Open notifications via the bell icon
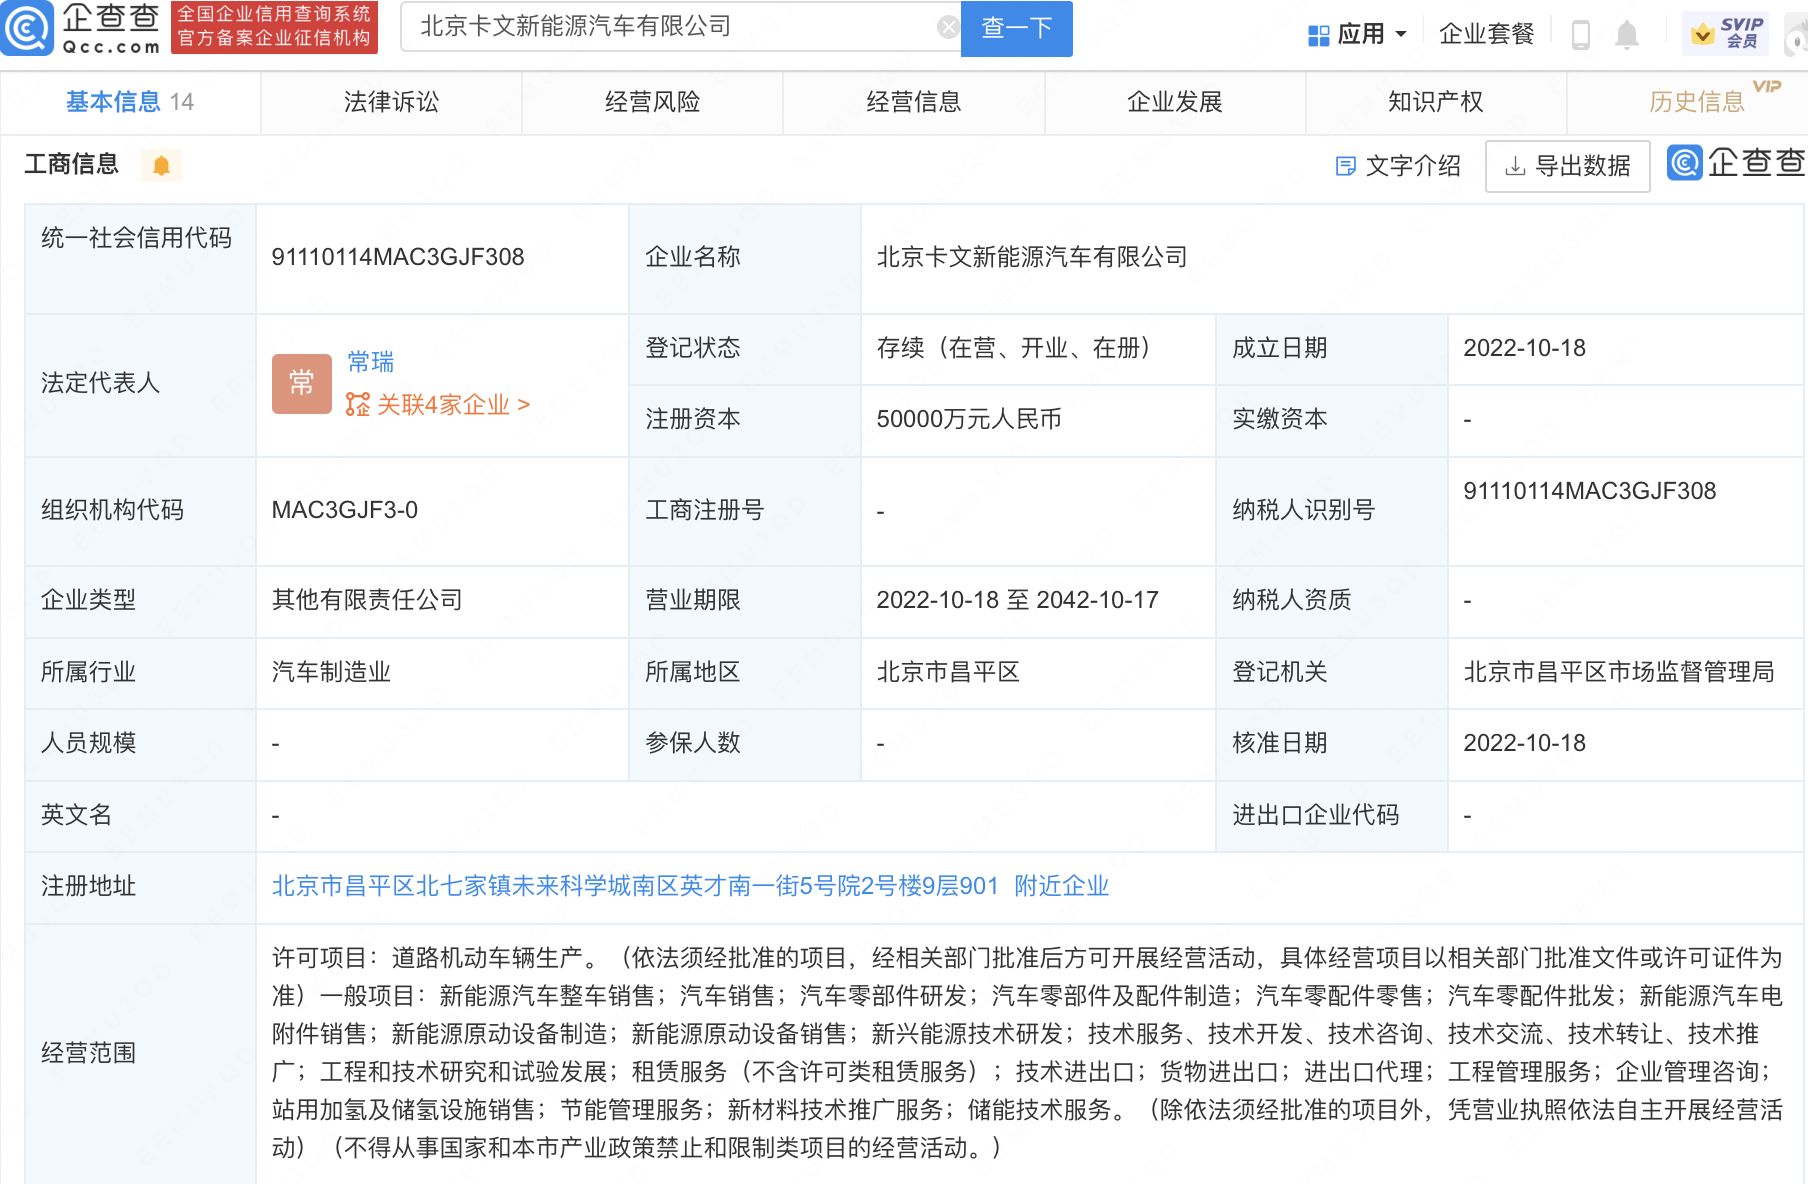Screen dimensions: 1808x1184 1627,34
